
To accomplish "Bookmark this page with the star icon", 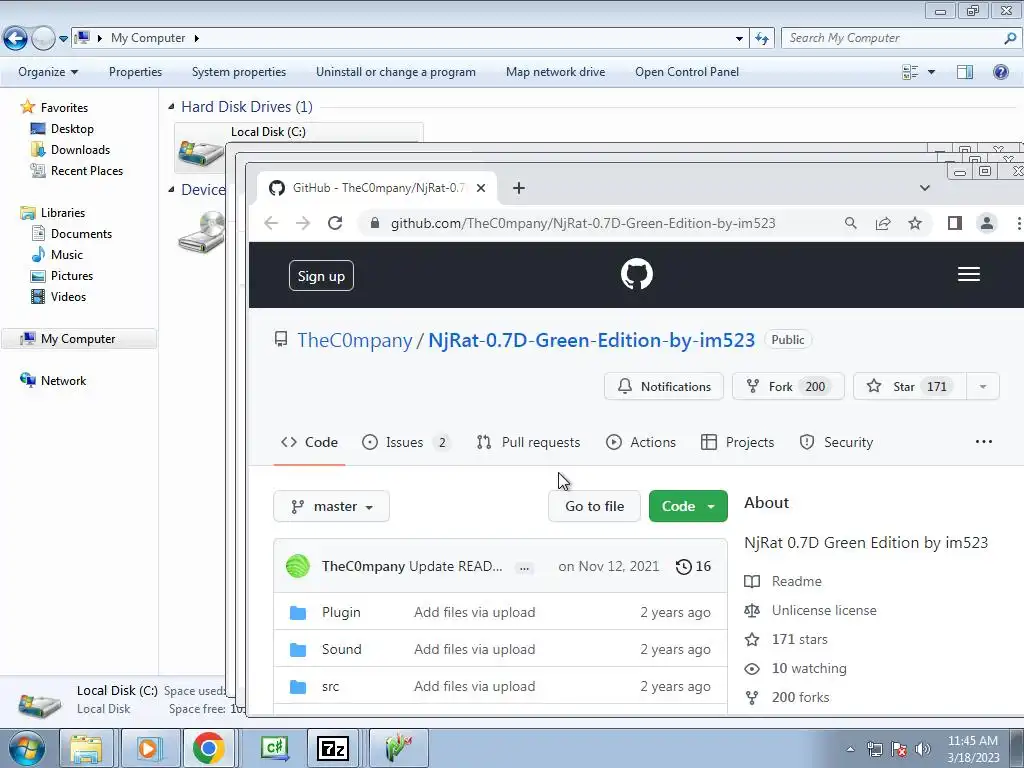I will 915,223.
